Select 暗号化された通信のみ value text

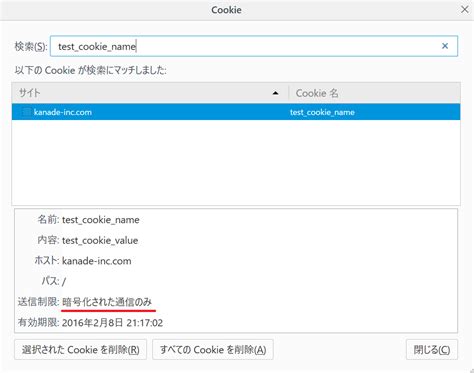(107, 302)
